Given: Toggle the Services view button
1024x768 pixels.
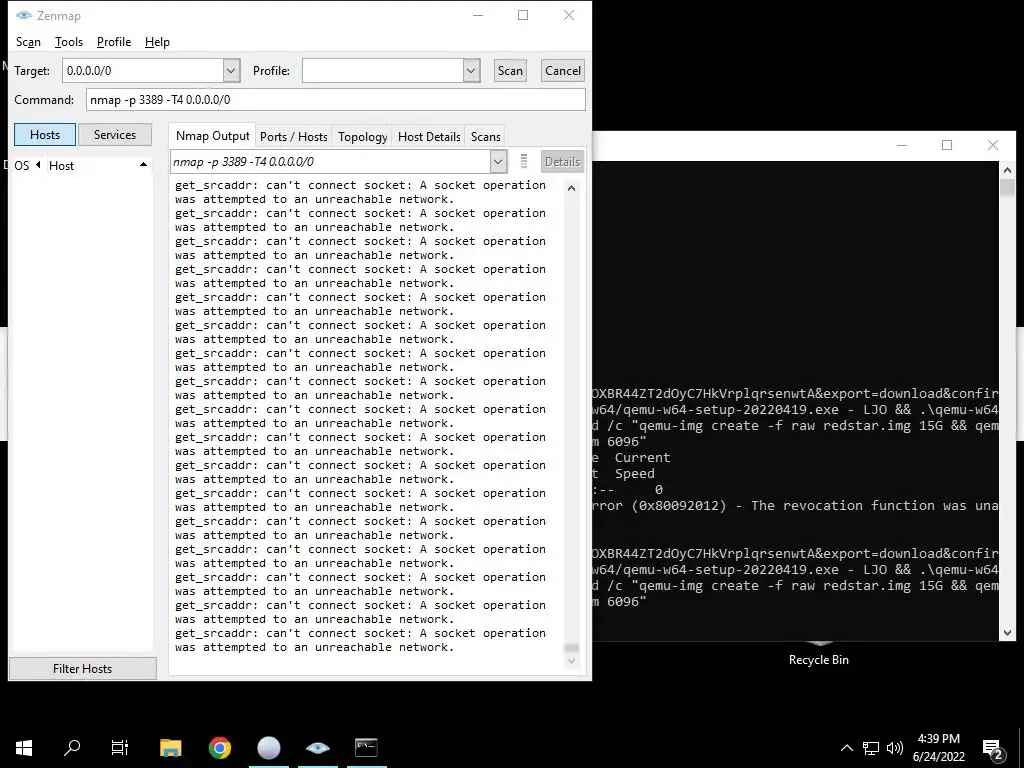Looking at the screenshot, I should coord(115,135).
